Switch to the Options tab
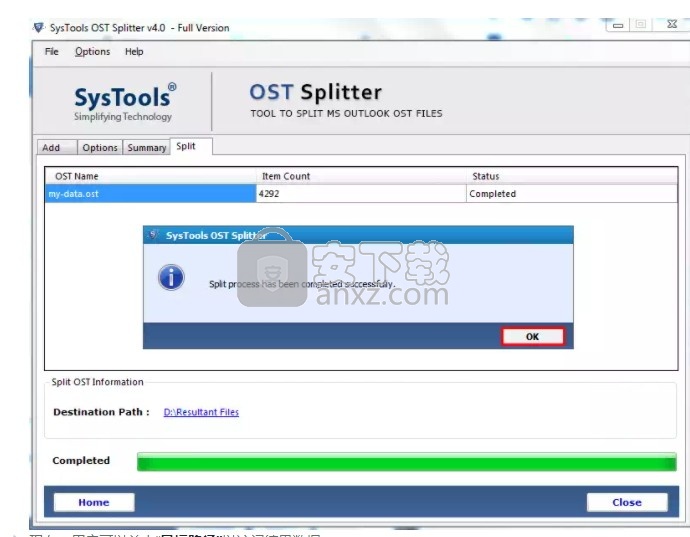The width and height of the screenshot is (690, 537). click(100, 147)
